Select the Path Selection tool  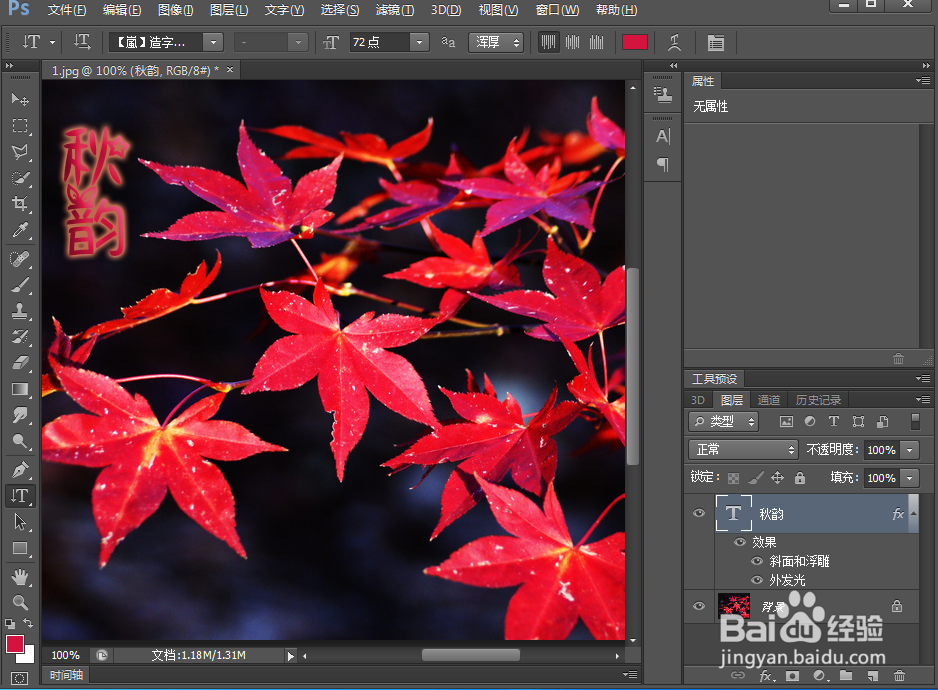tap(20, 522)
